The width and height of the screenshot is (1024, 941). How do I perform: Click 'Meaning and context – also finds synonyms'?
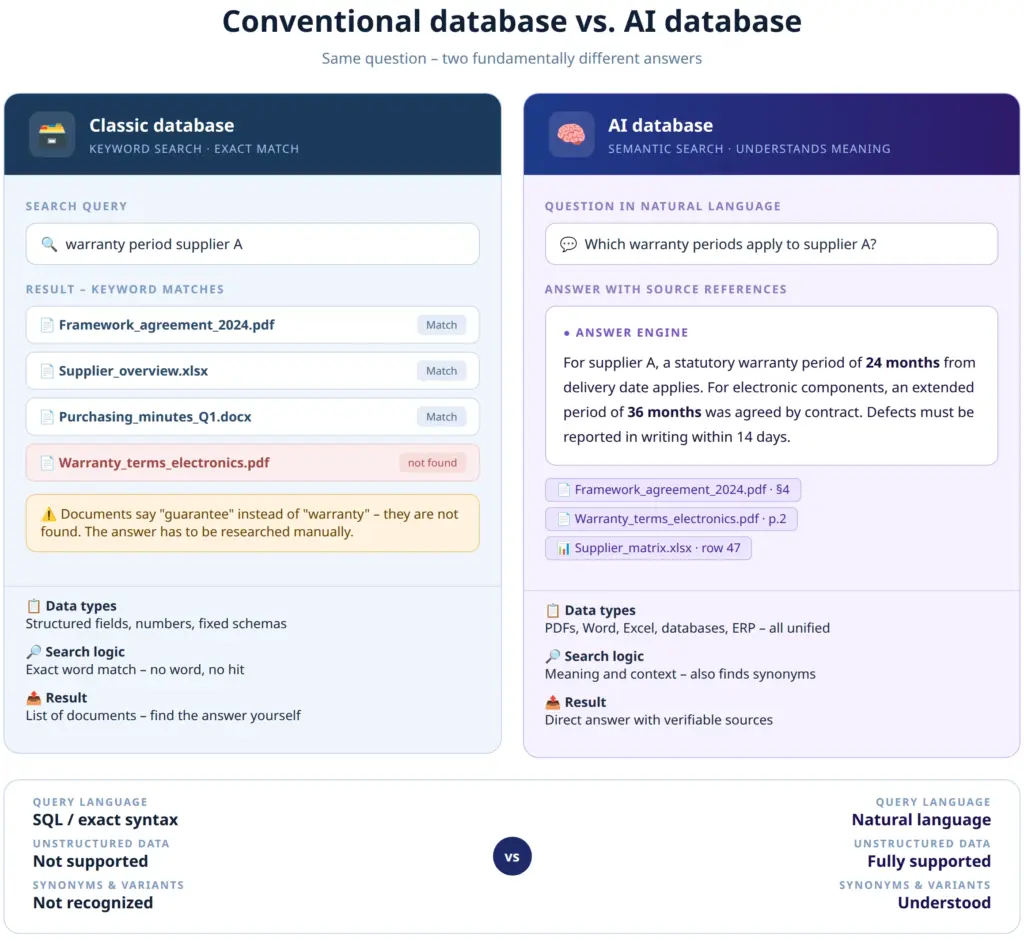pyautogui.click(x=680, y=675)
